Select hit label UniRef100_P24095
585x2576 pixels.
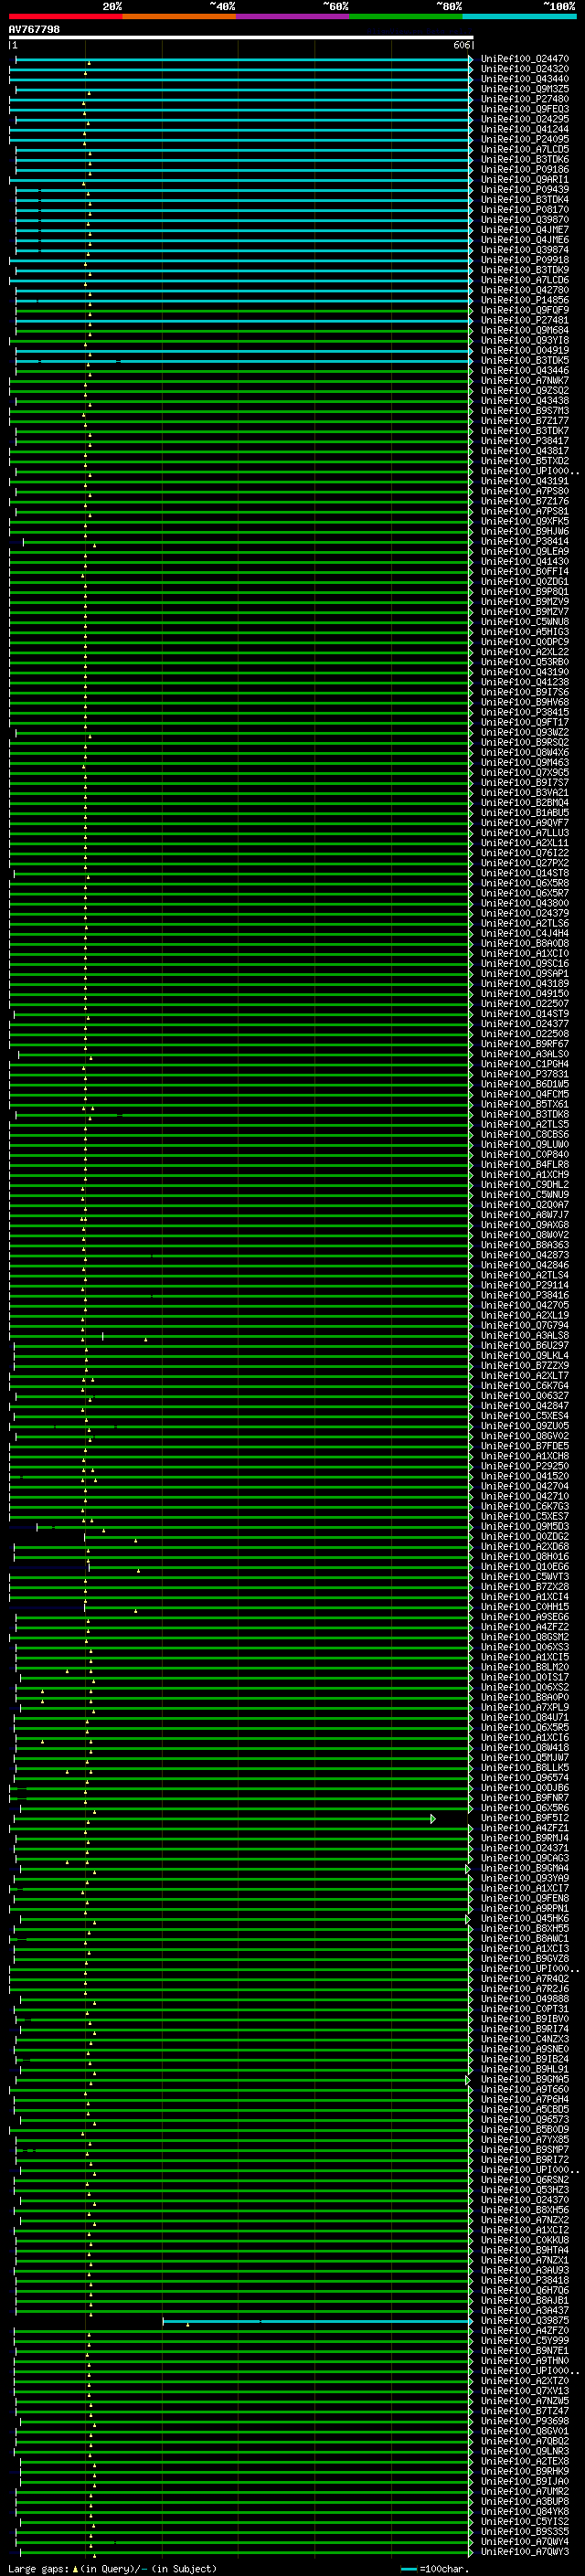525,139
